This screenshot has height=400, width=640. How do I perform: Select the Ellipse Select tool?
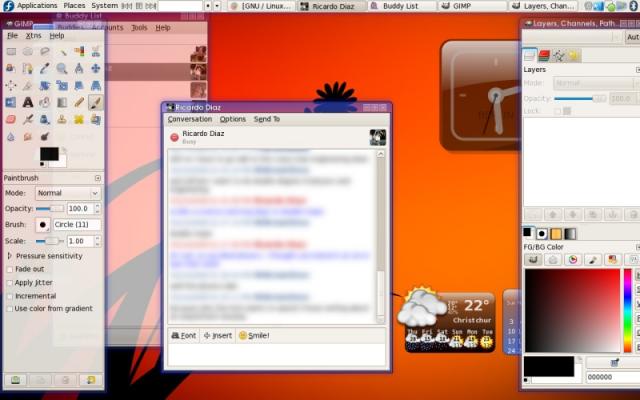click(28, 51)
